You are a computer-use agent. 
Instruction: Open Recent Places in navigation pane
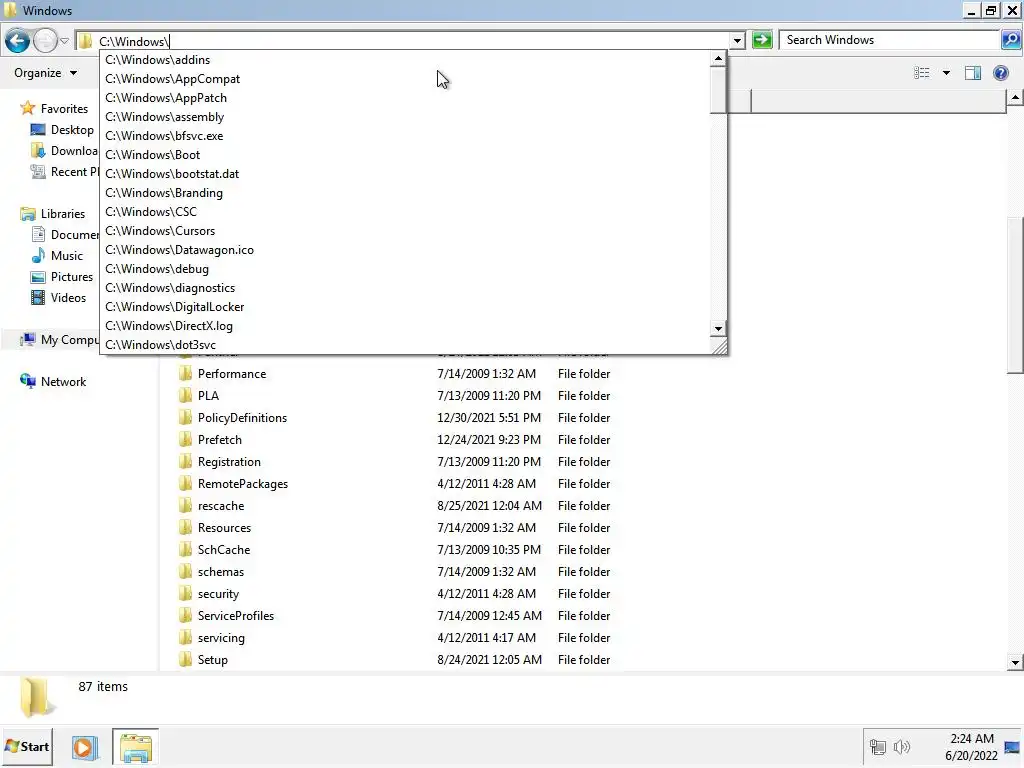coord(64,171)
